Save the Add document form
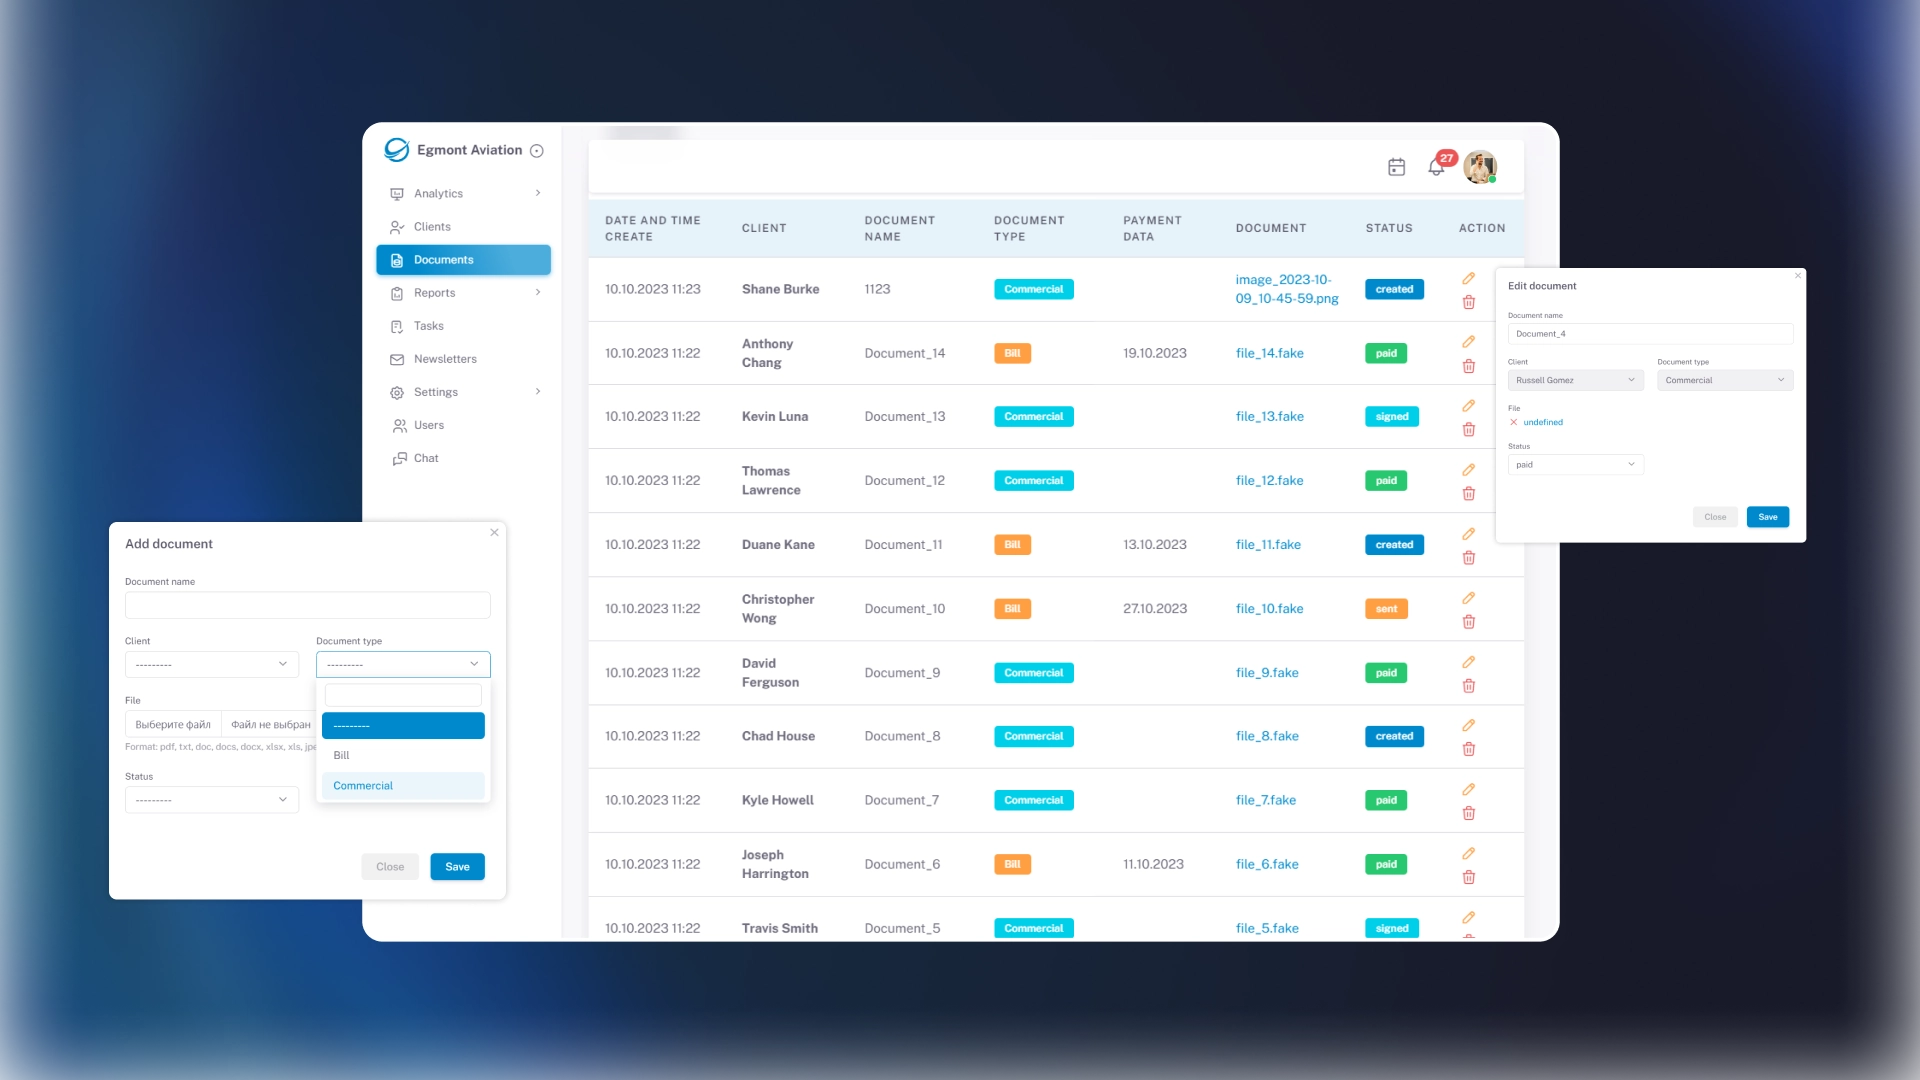 [x=457, y=867]
